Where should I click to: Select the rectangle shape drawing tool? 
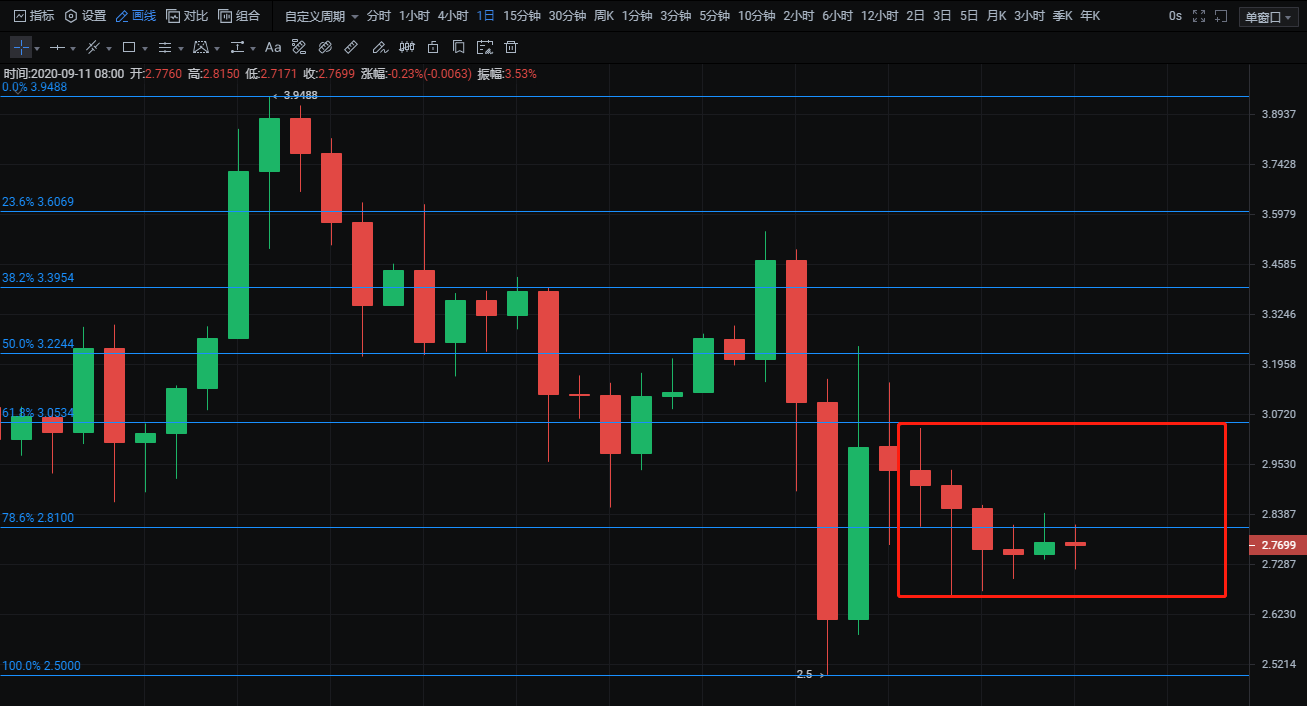[128, 47]
